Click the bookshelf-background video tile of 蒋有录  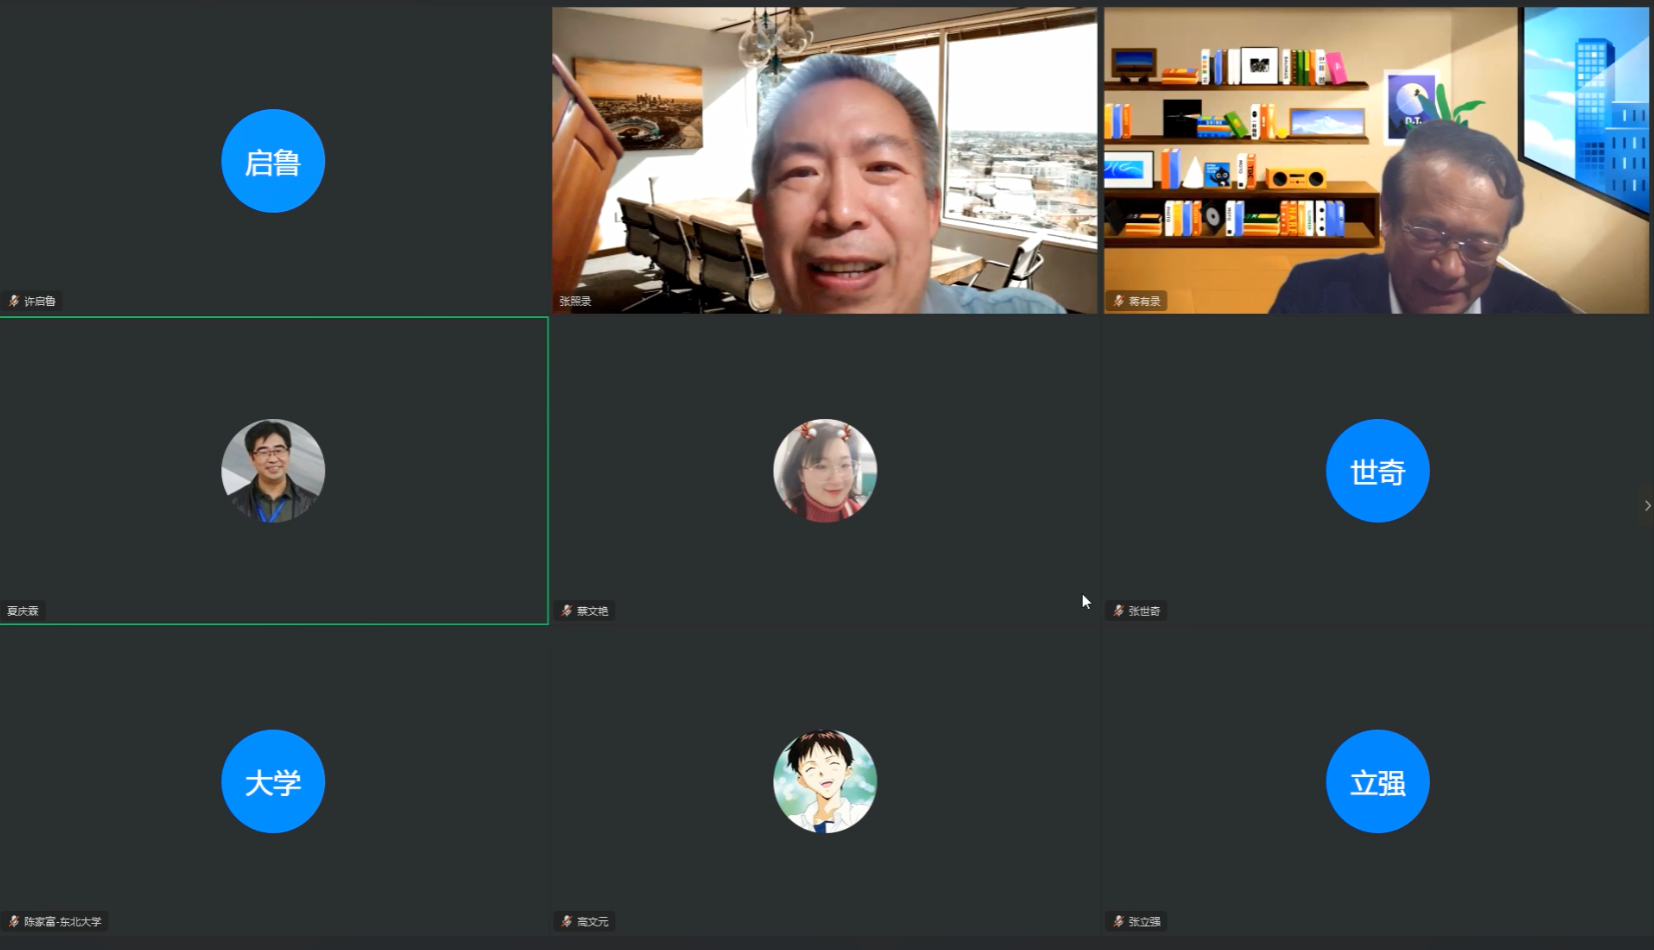(x=1376, y=160)
